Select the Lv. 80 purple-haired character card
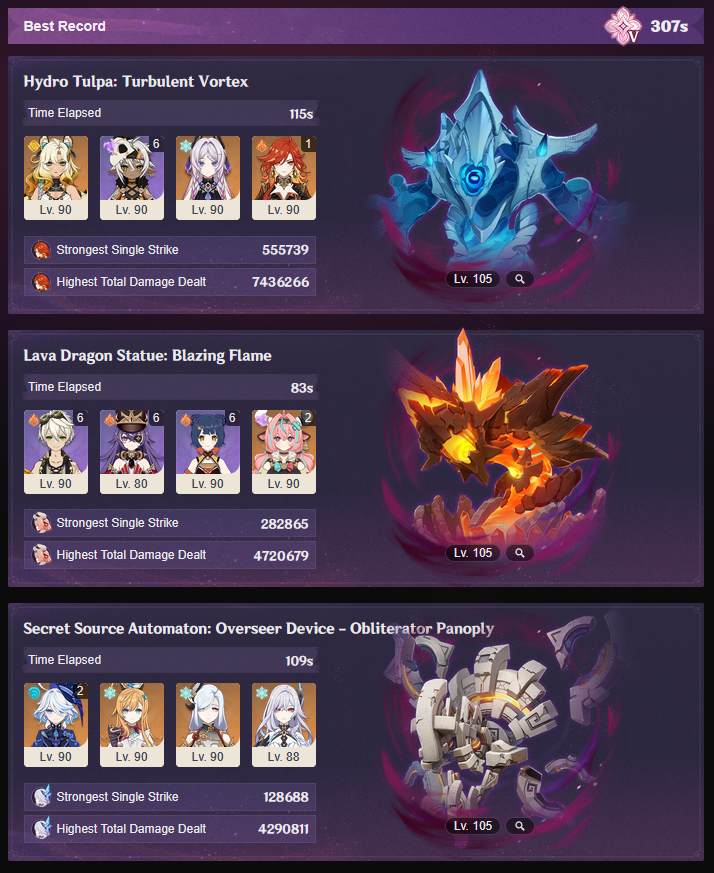Image resolution: width=714 pixels, height=873 pixels. pos(131,452)
